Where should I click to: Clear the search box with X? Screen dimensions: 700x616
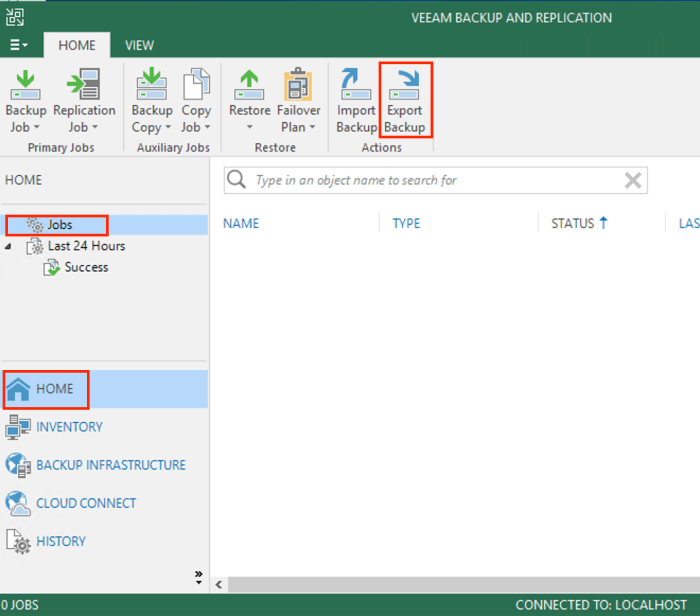point(633,180)
